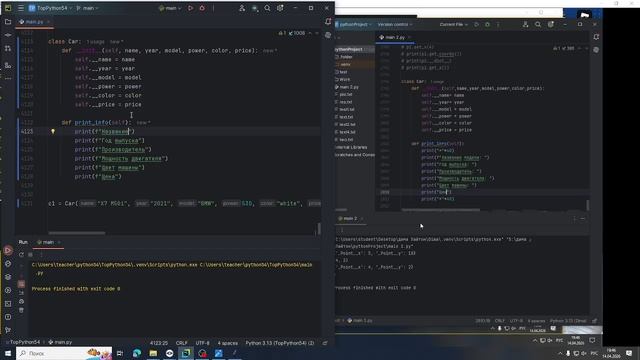Open Task View on taskbar
This screenshot has width=640, height=360.
(120, 353)
